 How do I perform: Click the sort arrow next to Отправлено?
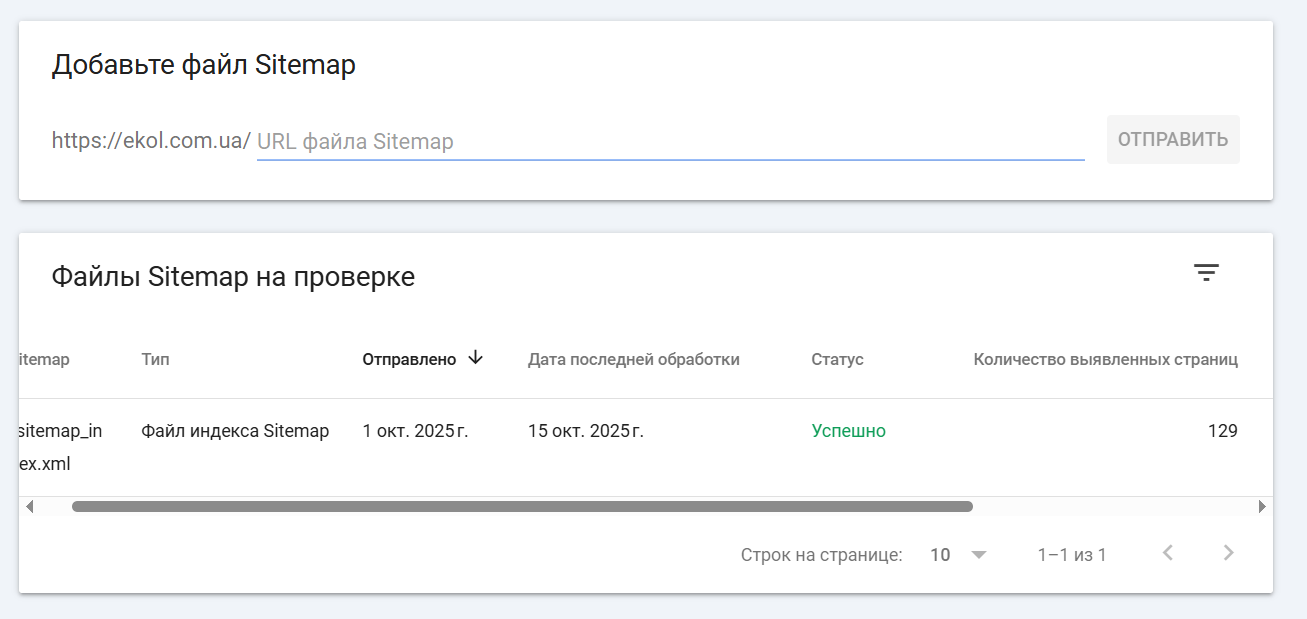tap(476, 358)
